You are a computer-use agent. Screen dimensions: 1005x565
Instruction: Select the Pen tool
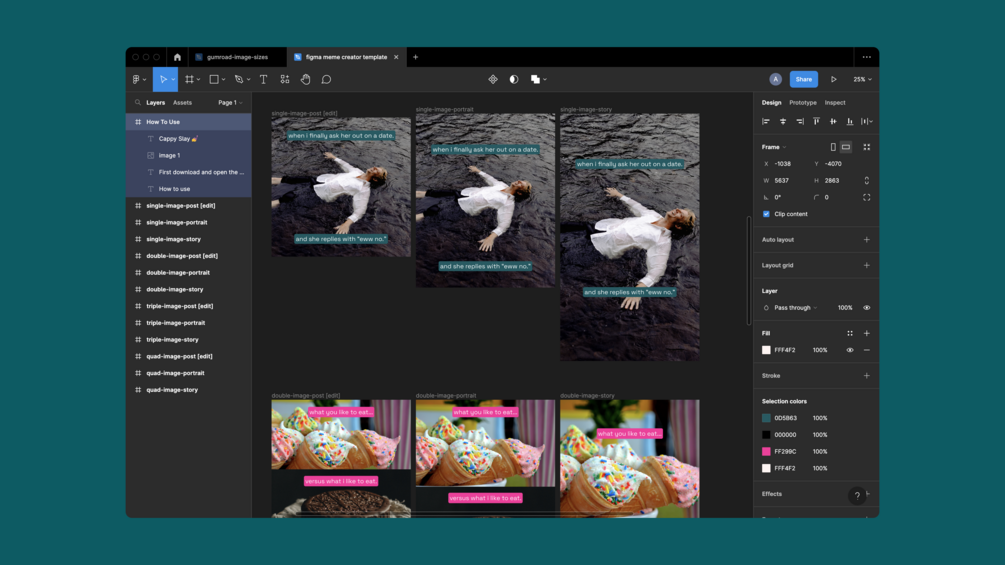[239, 79]
